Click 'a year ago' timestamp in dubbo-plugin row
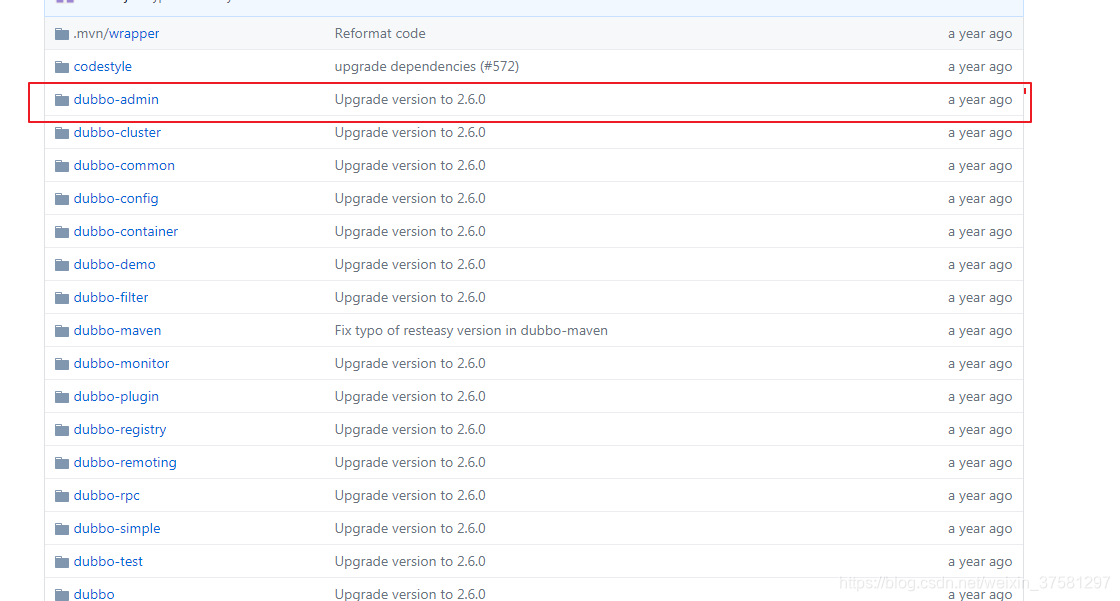This screenshot has height=601, width=1120. 980,397
